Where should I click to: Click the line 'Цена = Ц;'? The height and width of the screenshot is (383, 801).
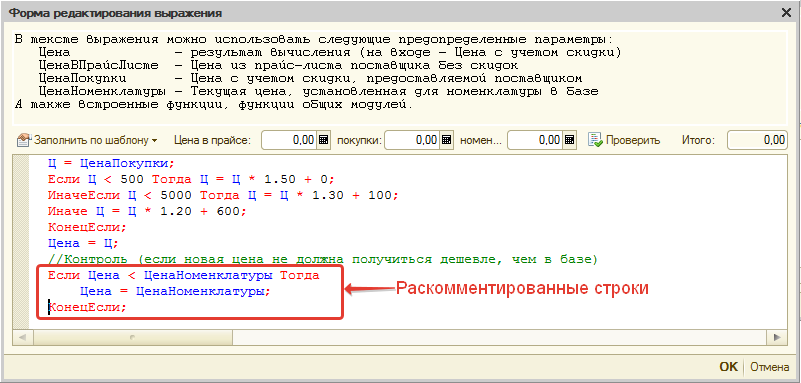pyautogui.click(x=83, y=243)
